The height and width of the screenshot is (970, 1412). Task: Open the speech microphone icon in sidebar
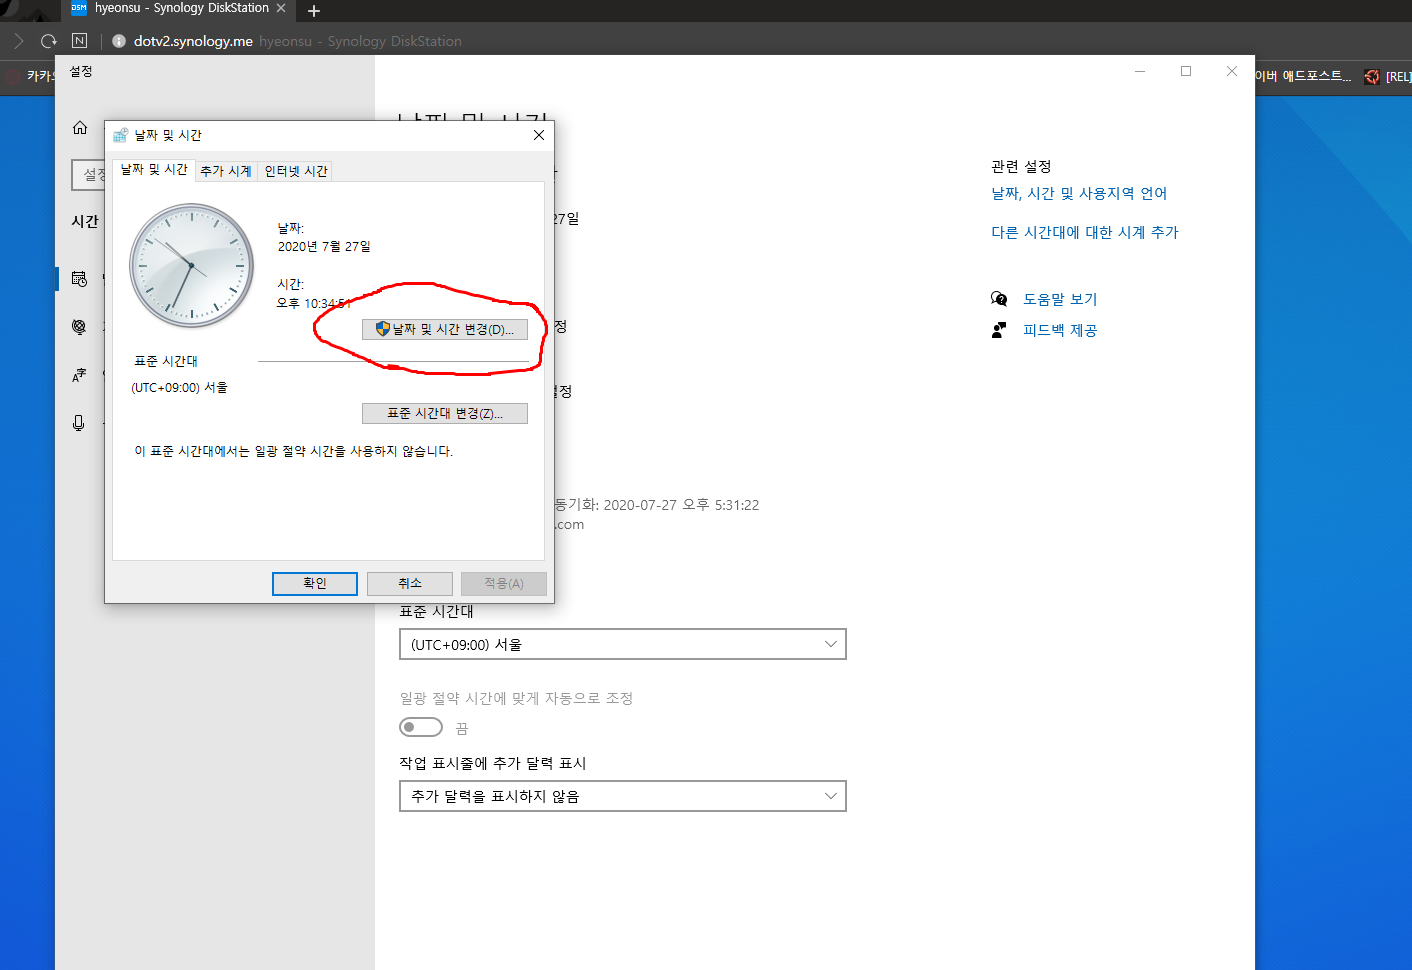79,423
